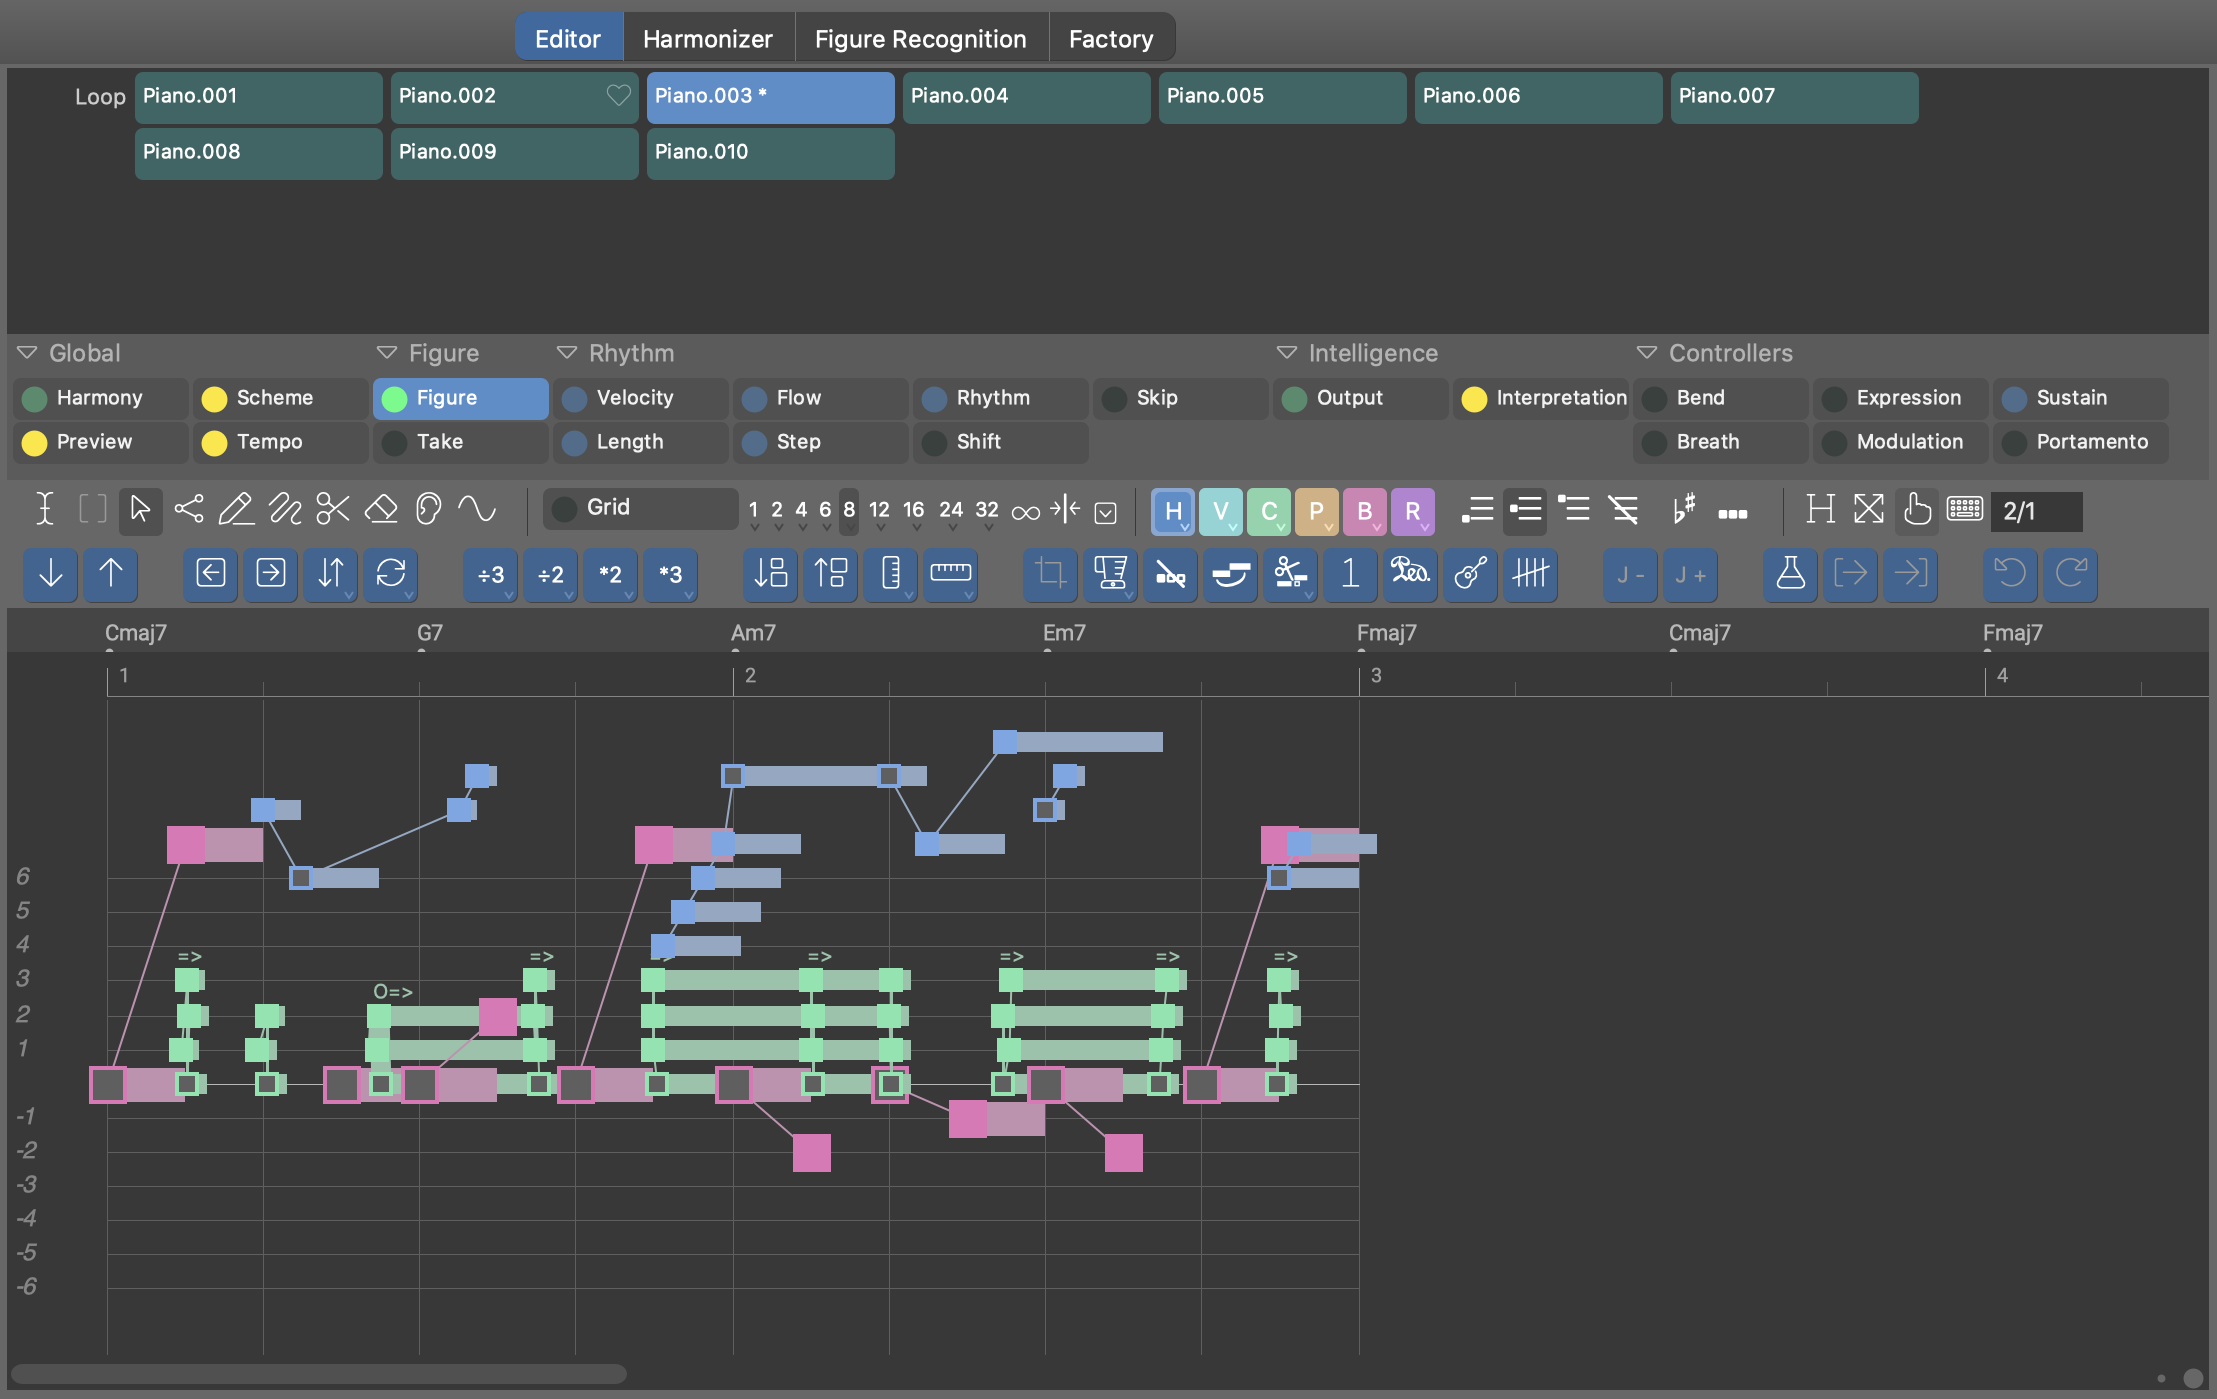Toggle the Velocity parameter switch
This screenshot has height=1399, width=2217.
(575, 398)
